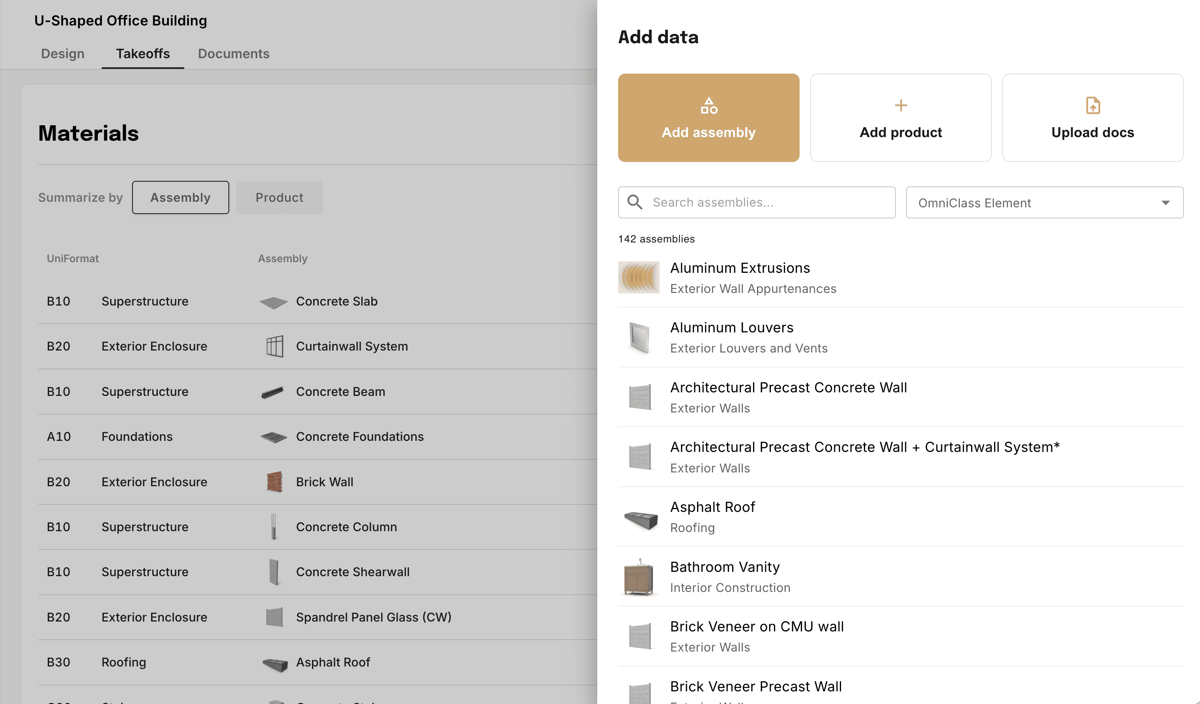Screen dimensions: 1200x704
Task: Click the Spandrel Panel Glass (CW) icon
Action: [x=274, y=617]
